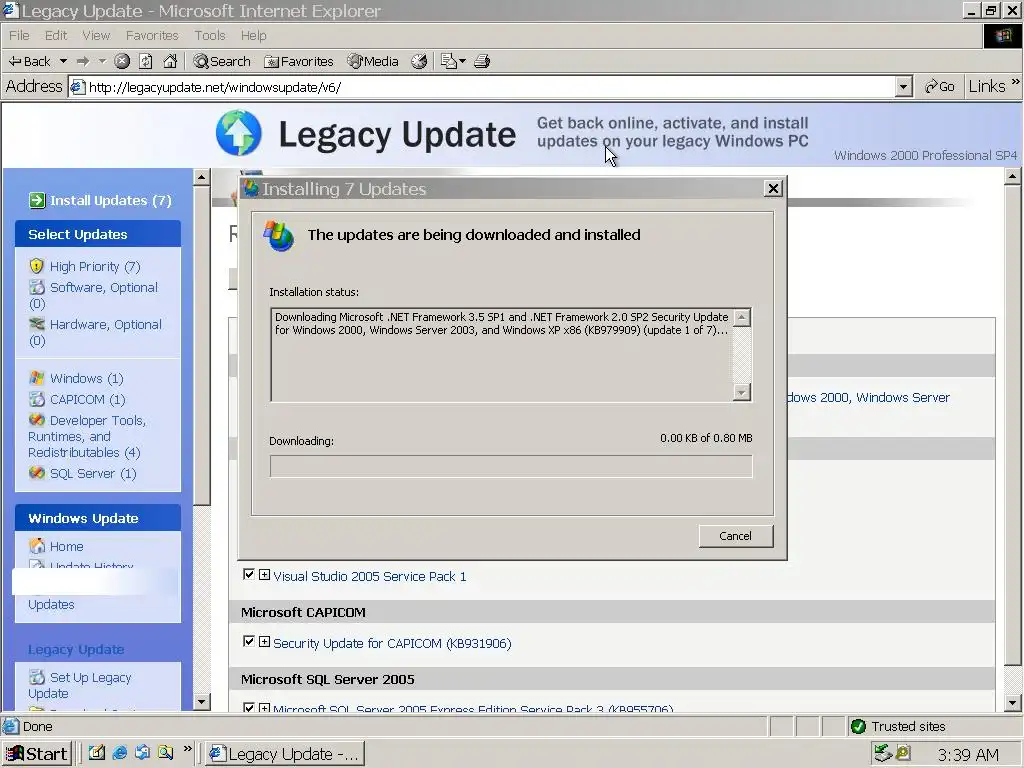
Task: Click the Set Up Legacy Update icon
Action: (37, 677)
